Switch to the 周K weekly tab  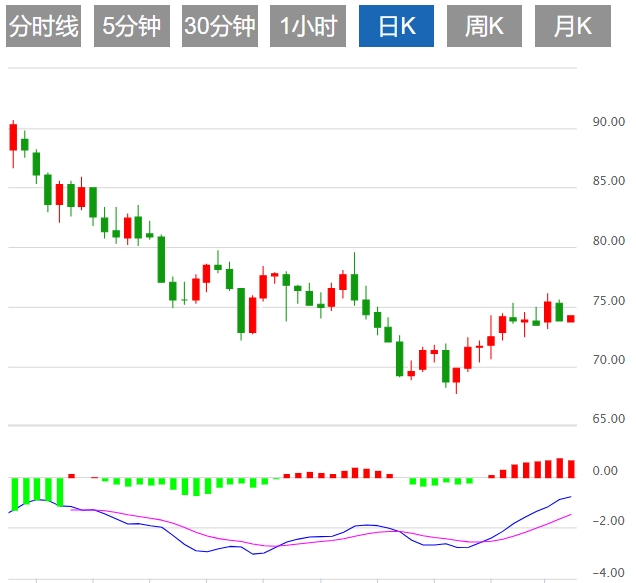coord(484,26)
